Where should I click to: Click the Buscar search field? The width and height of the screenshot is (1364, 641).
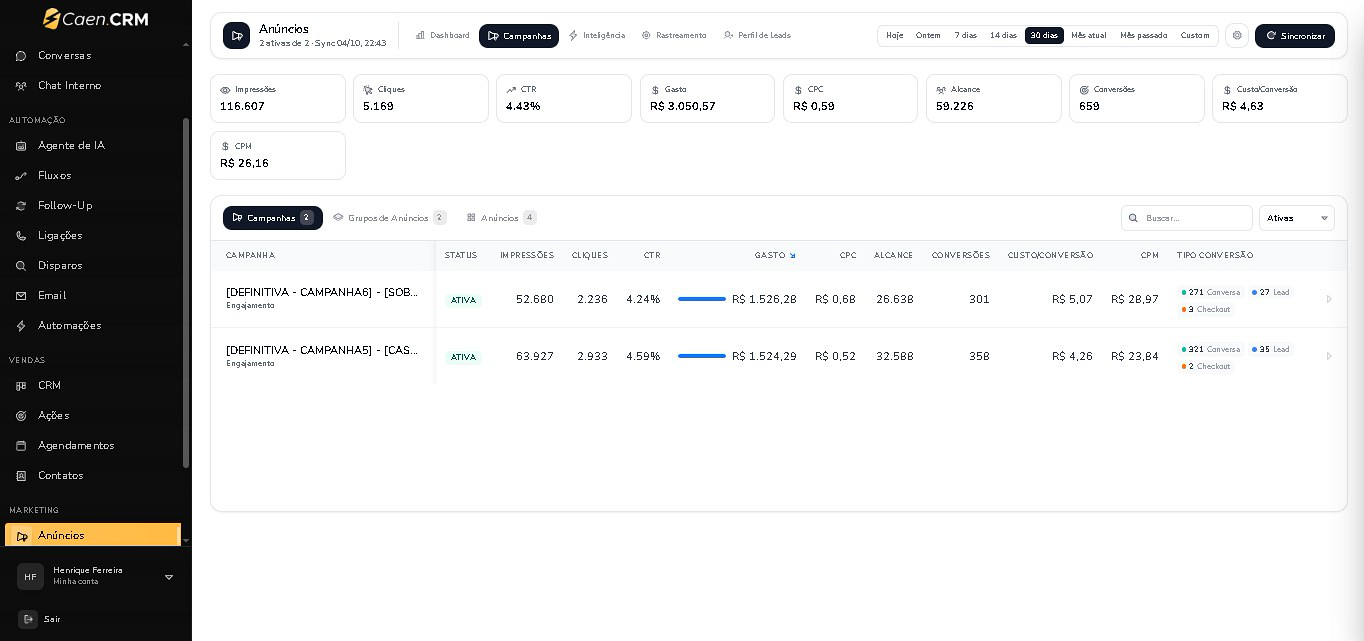(1187, 218)
